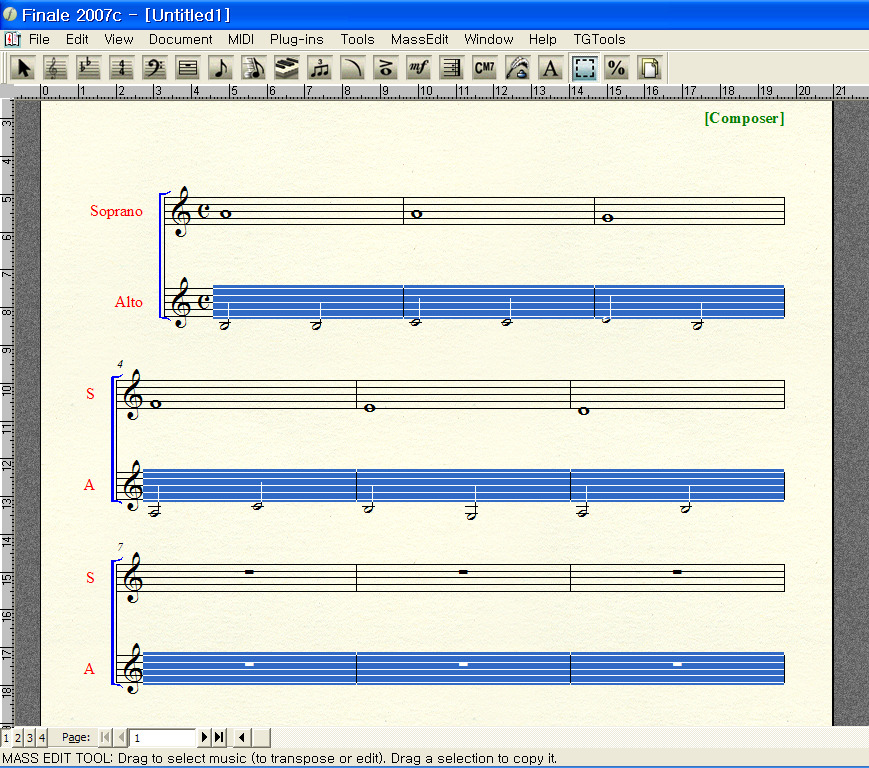
Task: Go to the next page arrow
Action: (x=205, y=738)
